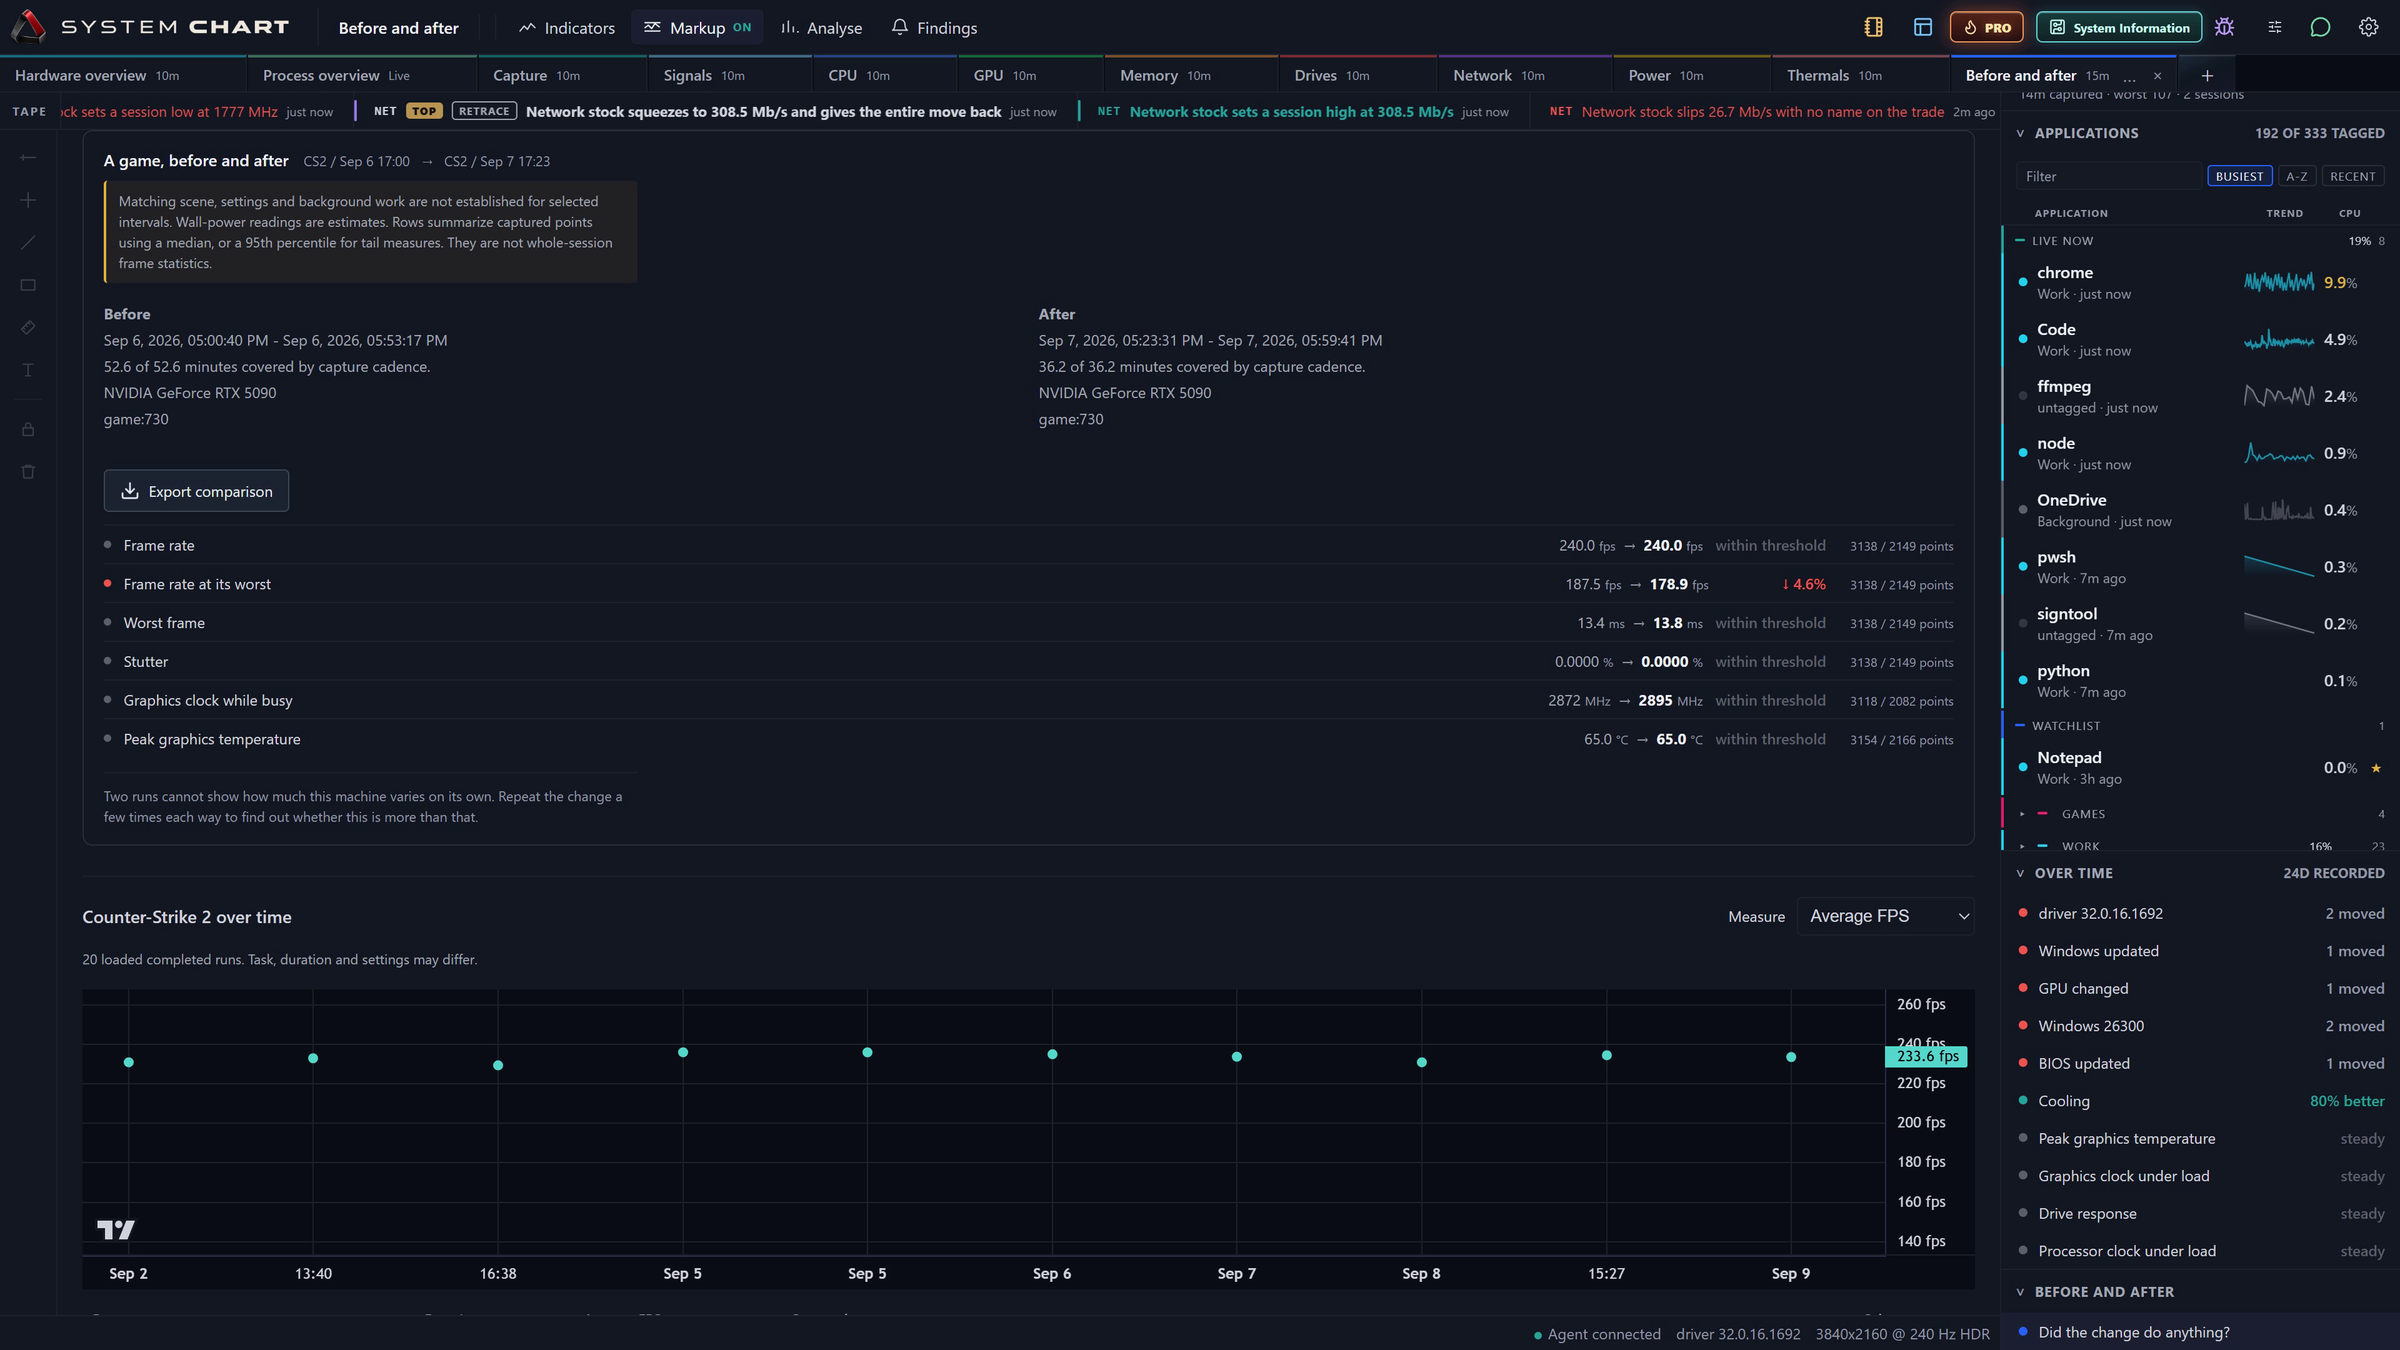
Task: Toggle Markup ON in the toolbar
Action: click(697, 28)
